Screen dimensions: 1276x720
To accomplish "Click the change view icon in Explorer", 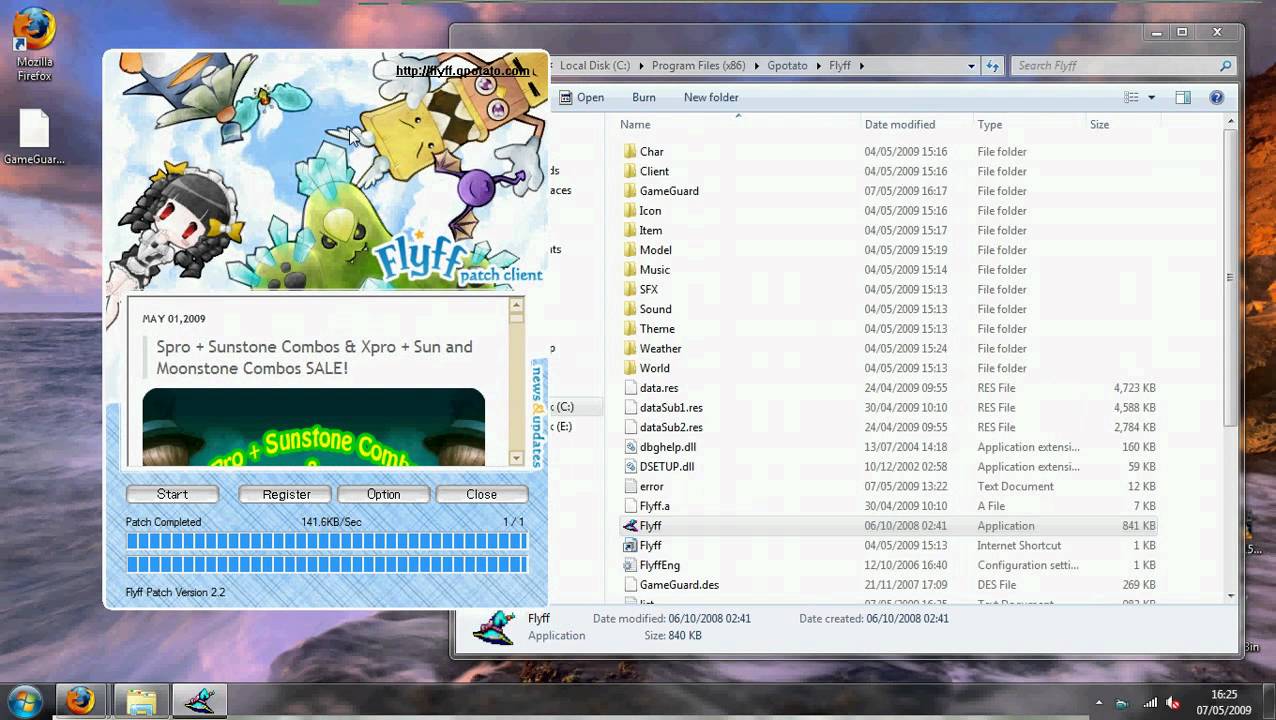I will pyautogui.click(x=1131, y=97).
